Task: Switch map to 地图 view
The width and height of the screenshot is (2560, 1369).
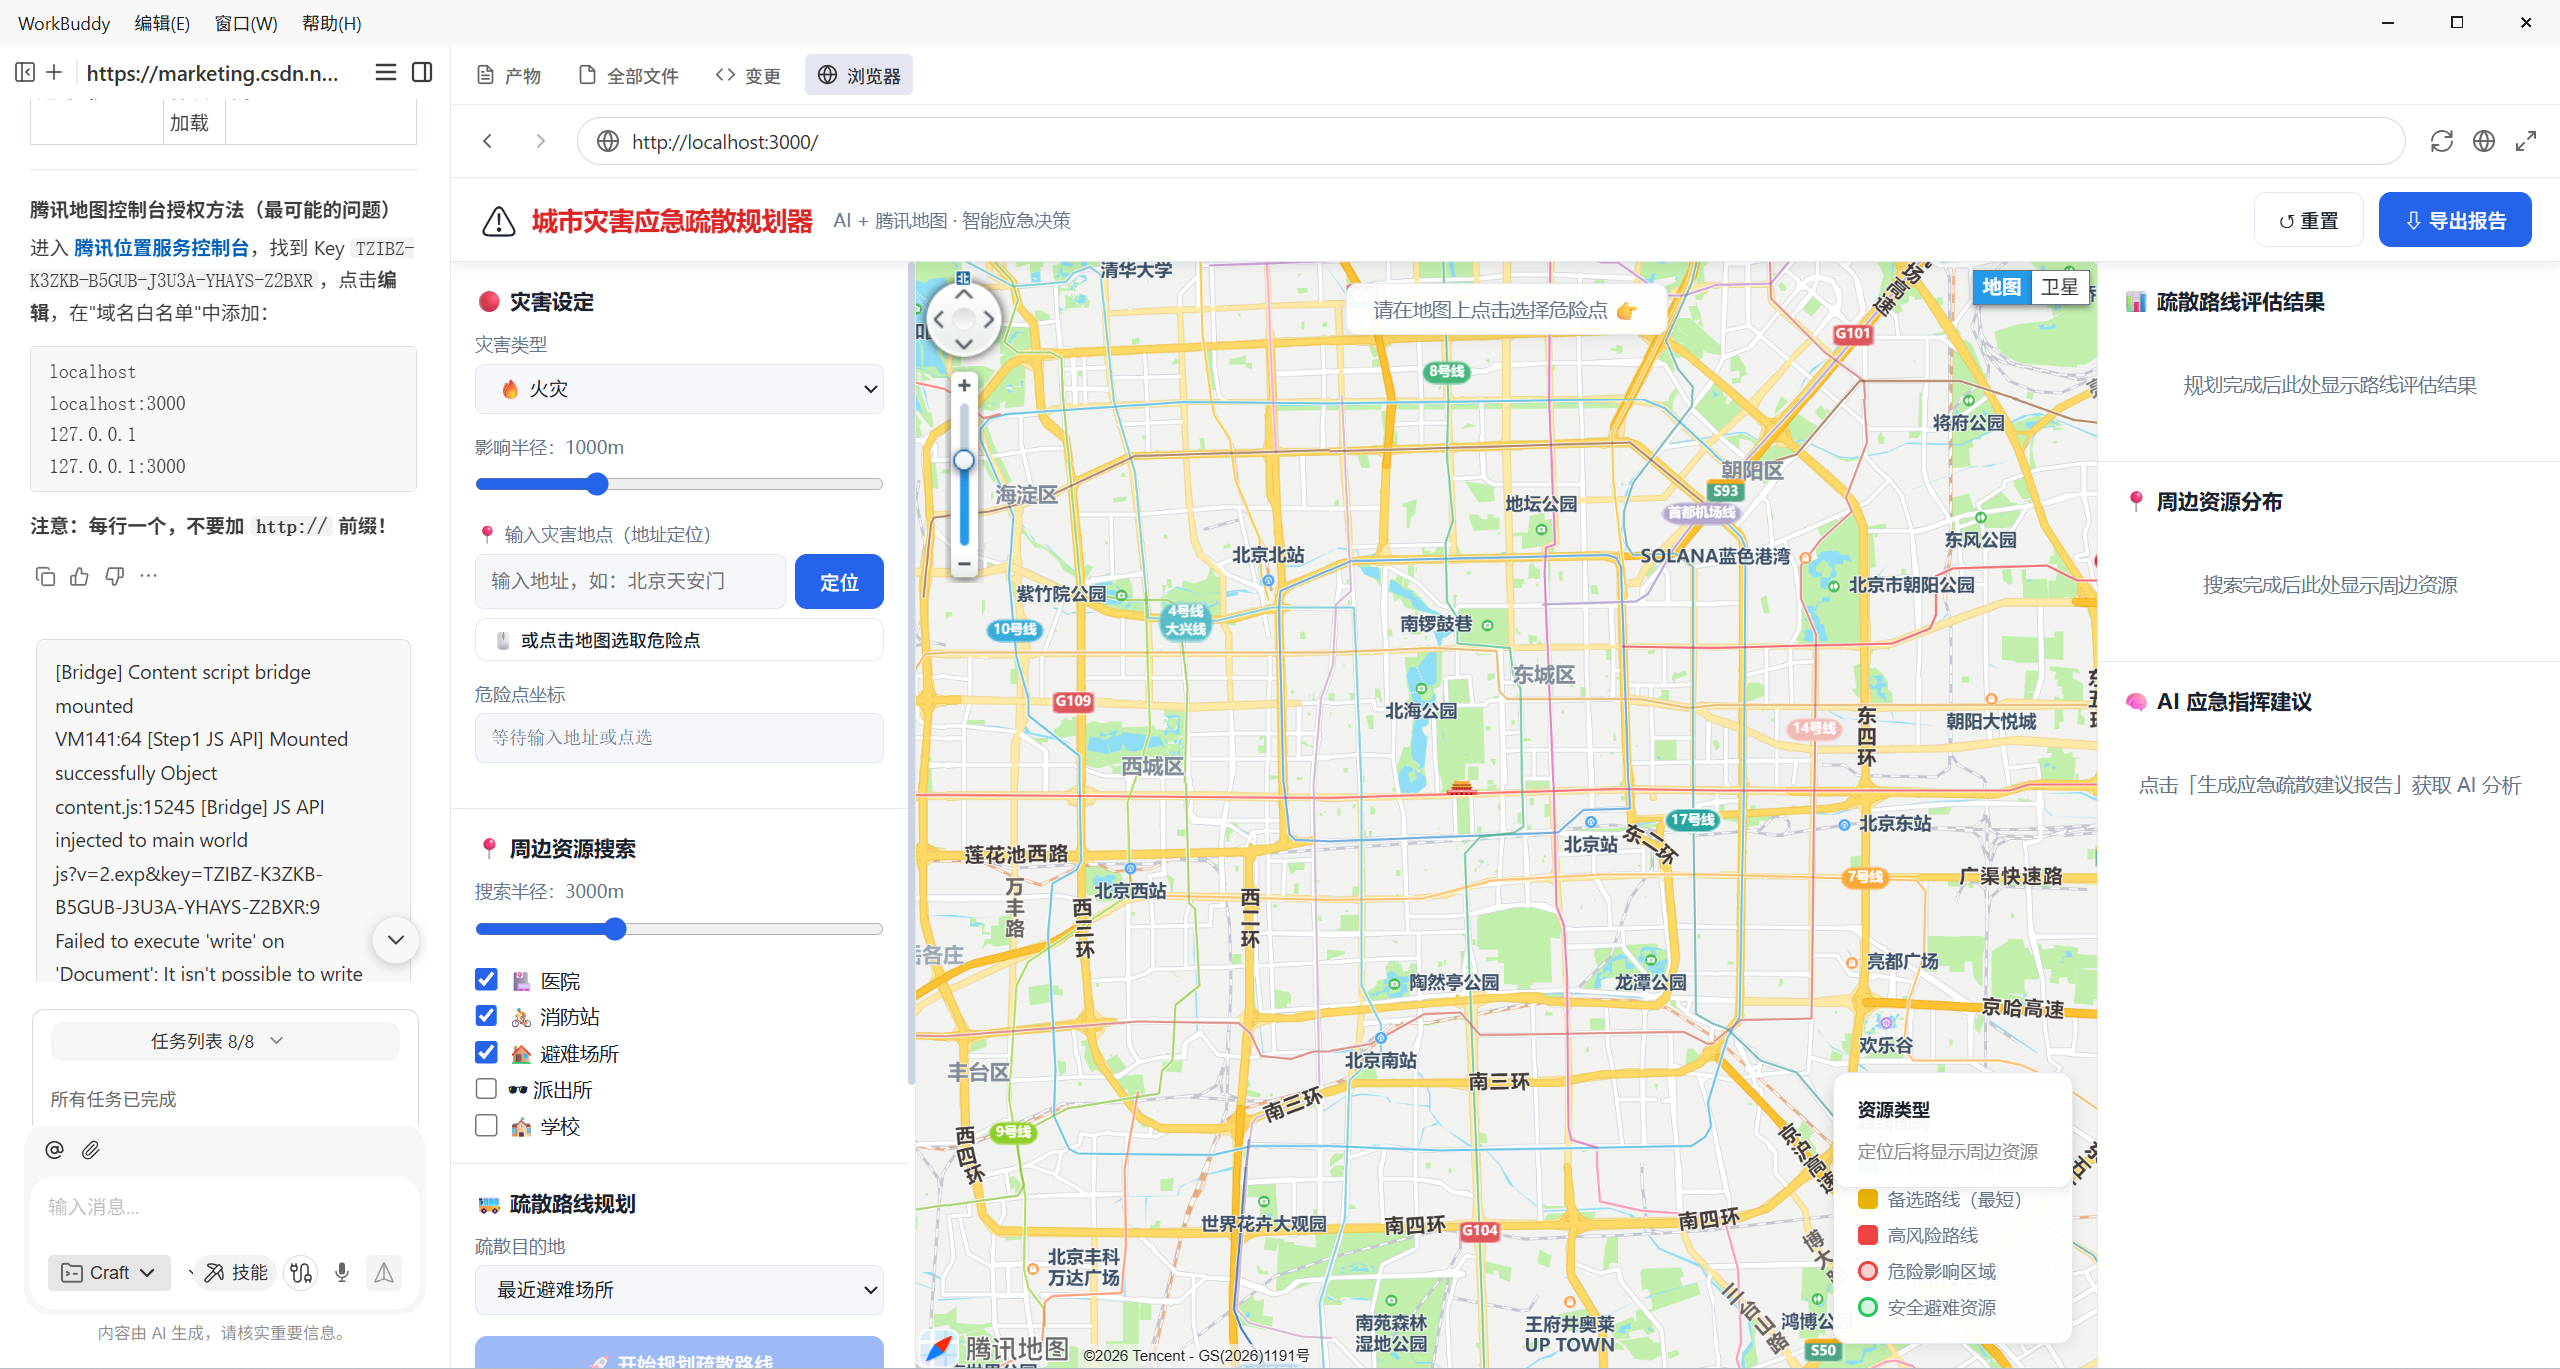Action: [2002, 287]
